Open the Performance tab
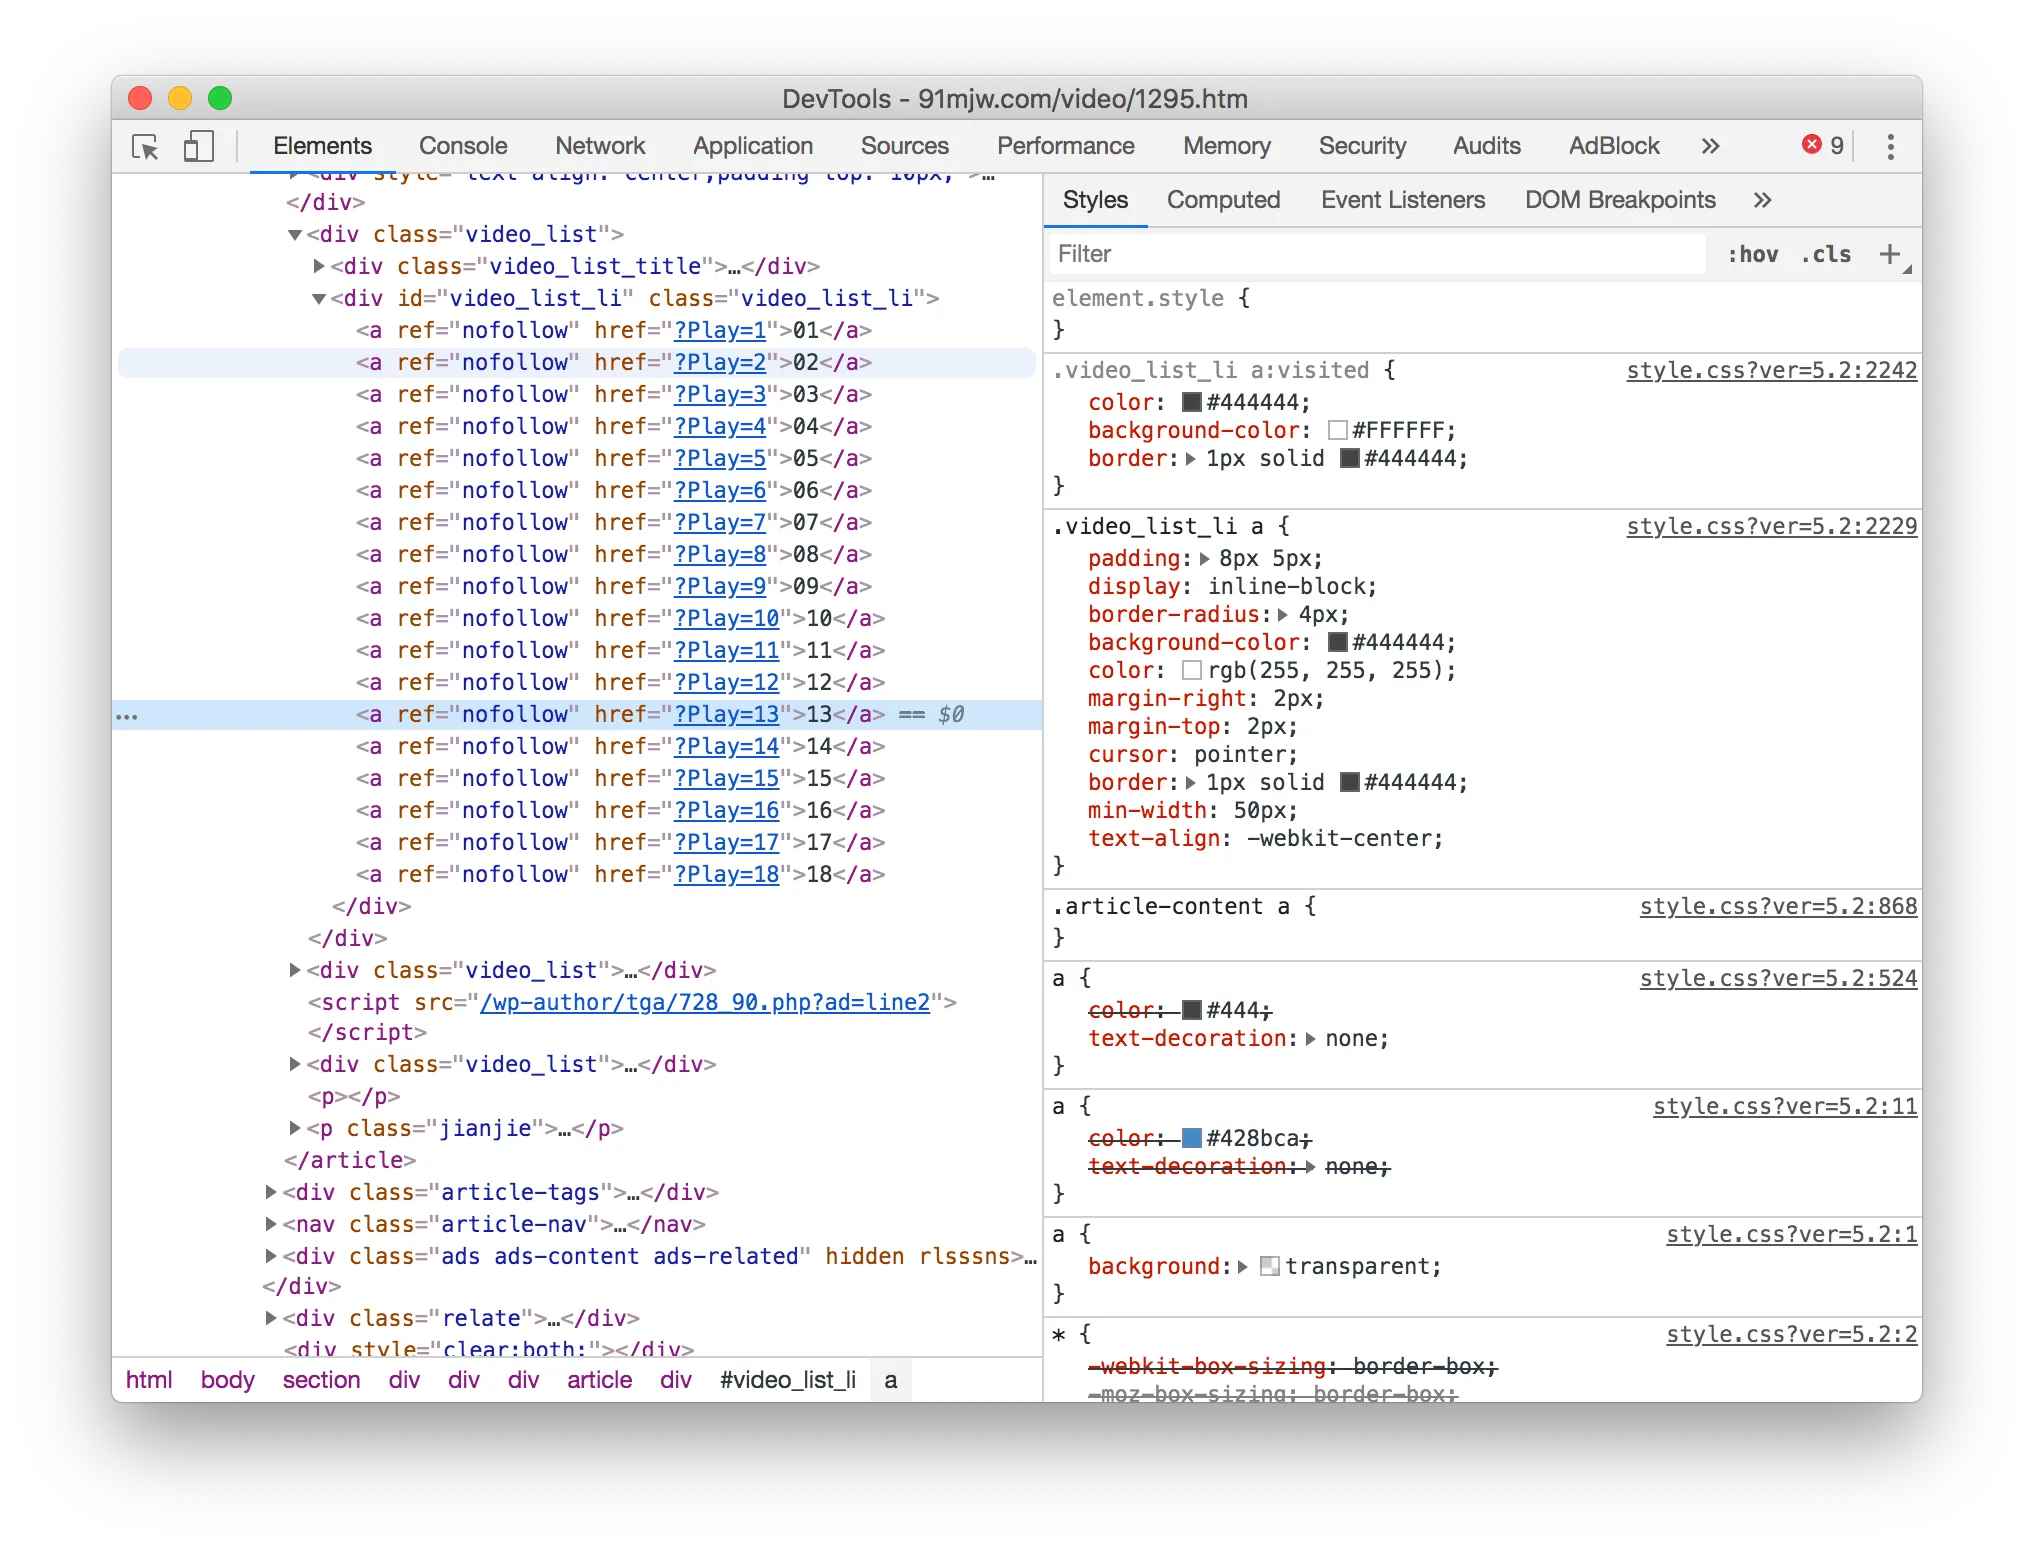 [x=1066, y=146]
